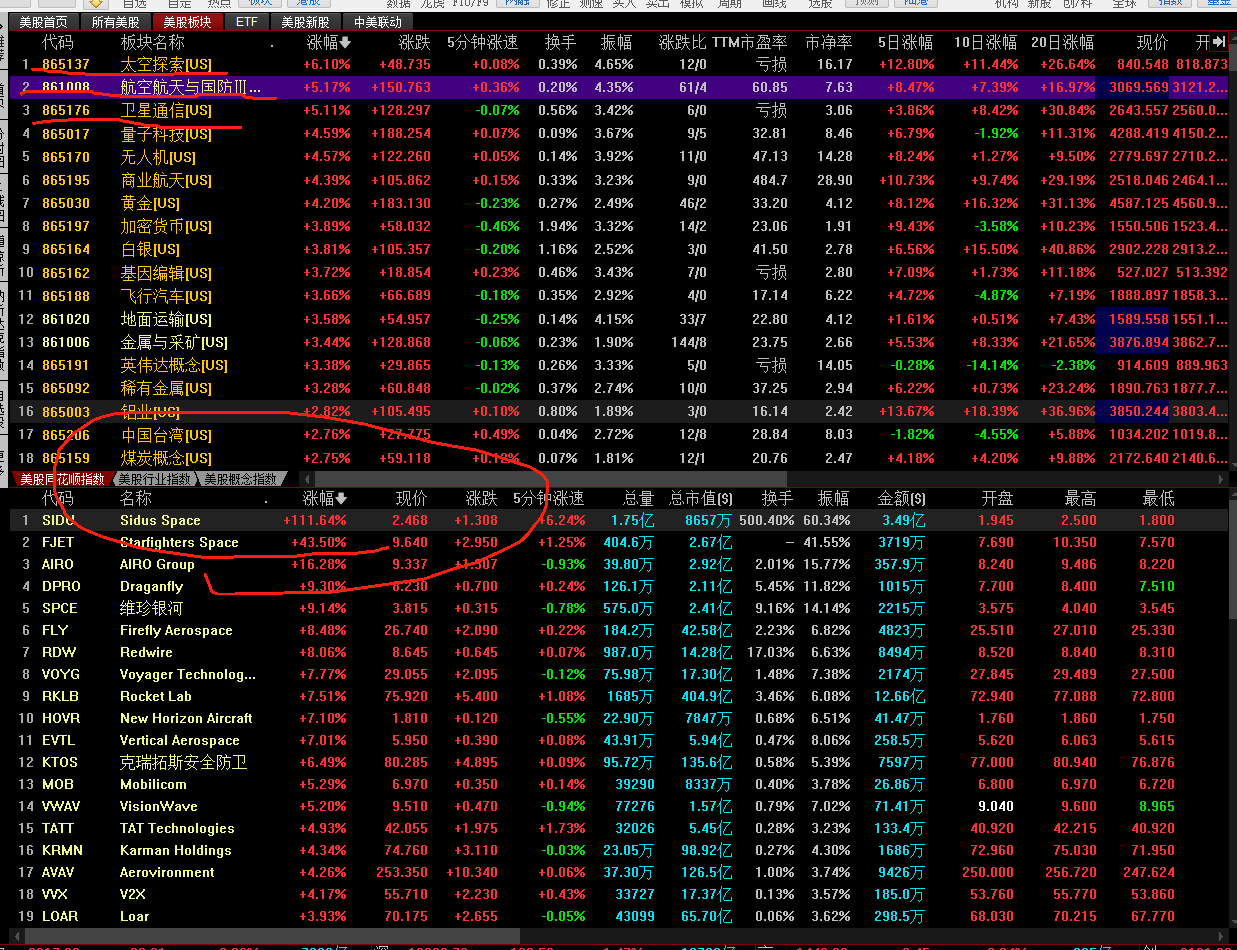Select the Starfighters Space stock row
The image size is (1237, 950).
point(618,542)
